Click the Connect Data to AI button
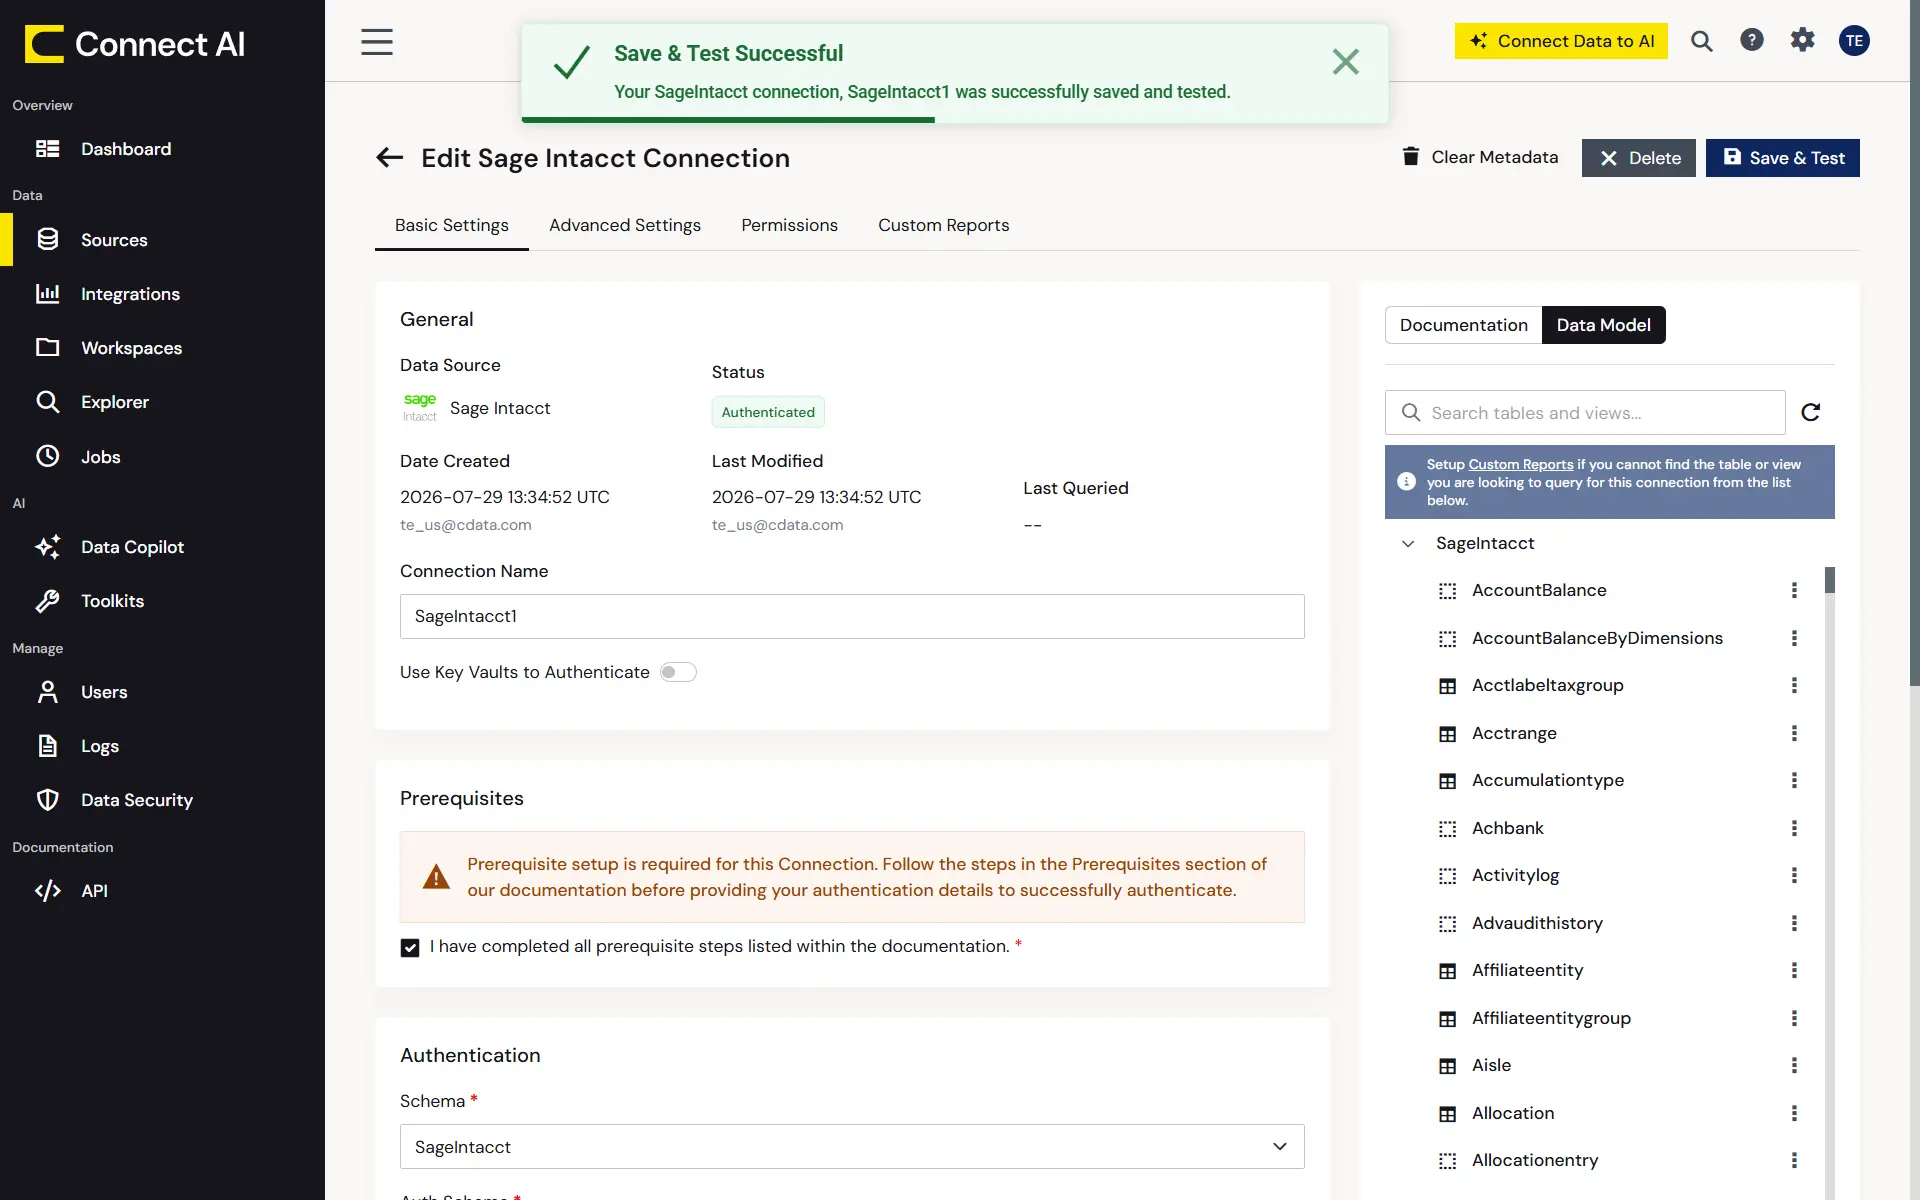The width and height of the screenshot is (1920, 1200). (1561, 41)
